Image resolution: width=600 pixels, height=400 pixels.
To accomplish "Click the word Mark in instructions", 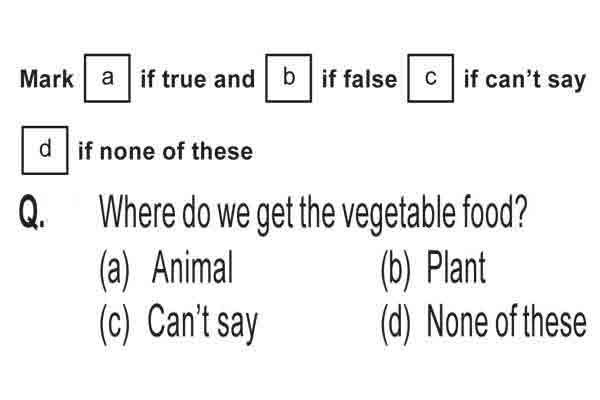I will [46, 79].
